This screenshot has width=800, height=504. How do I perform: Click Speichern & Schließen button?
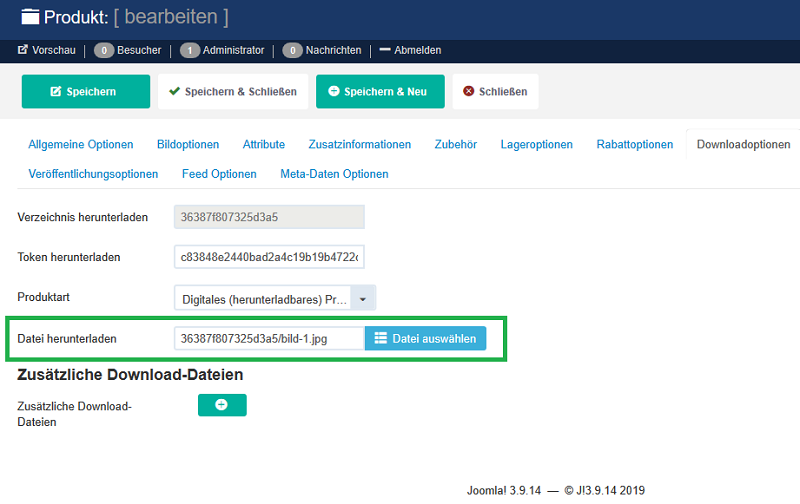233,91
